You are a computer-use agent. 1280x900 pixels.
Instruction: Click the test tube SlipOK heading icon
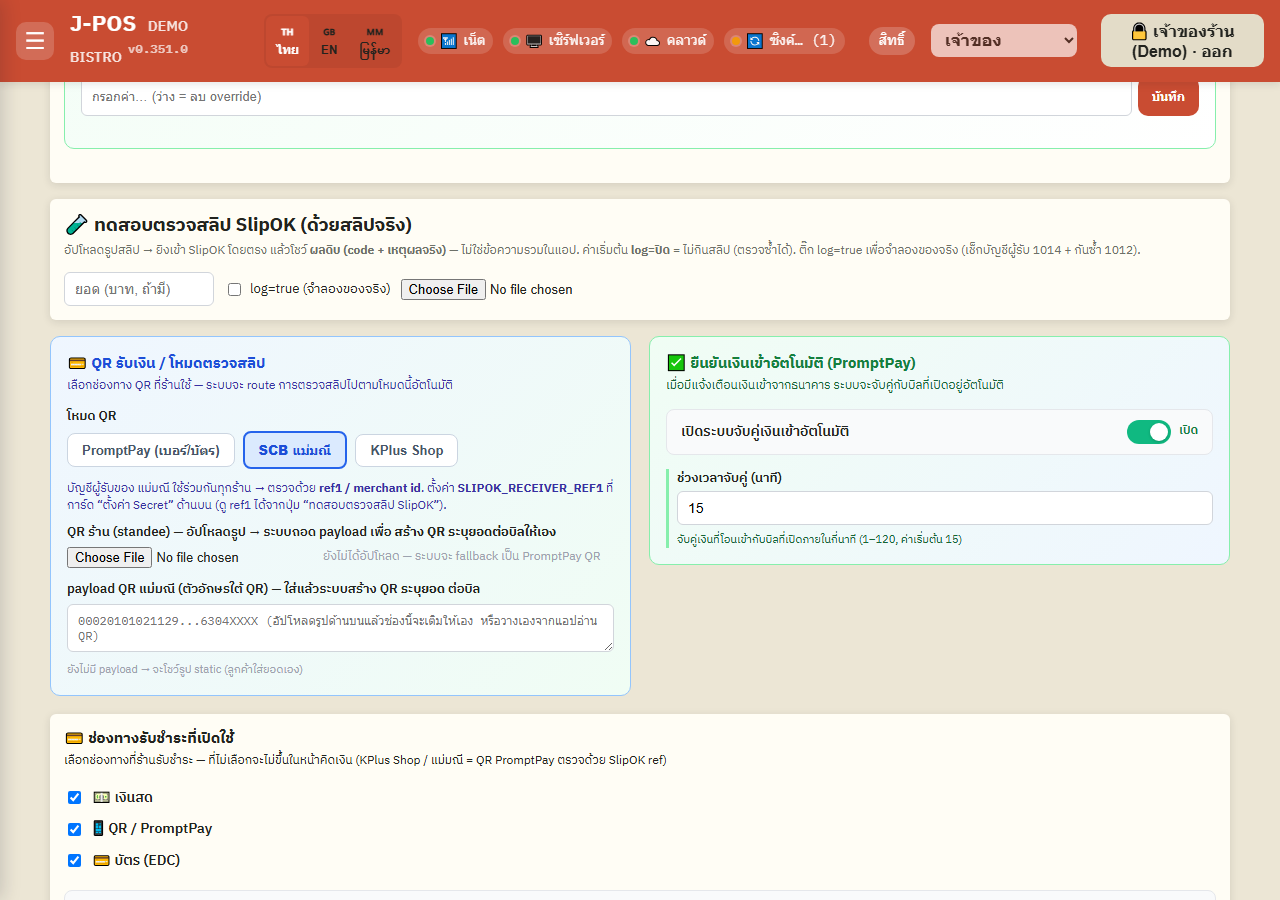point(75,224)
